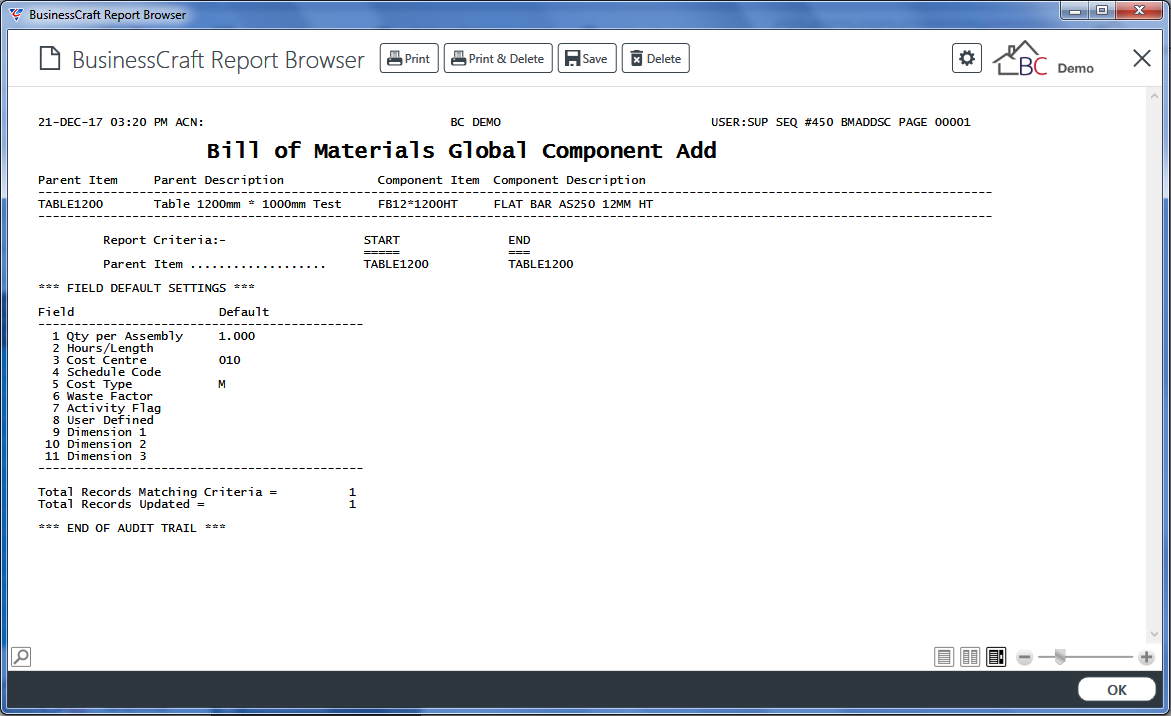
Task: Click the BusinessCraft app icon in the title bar
Action: (16, 14)
